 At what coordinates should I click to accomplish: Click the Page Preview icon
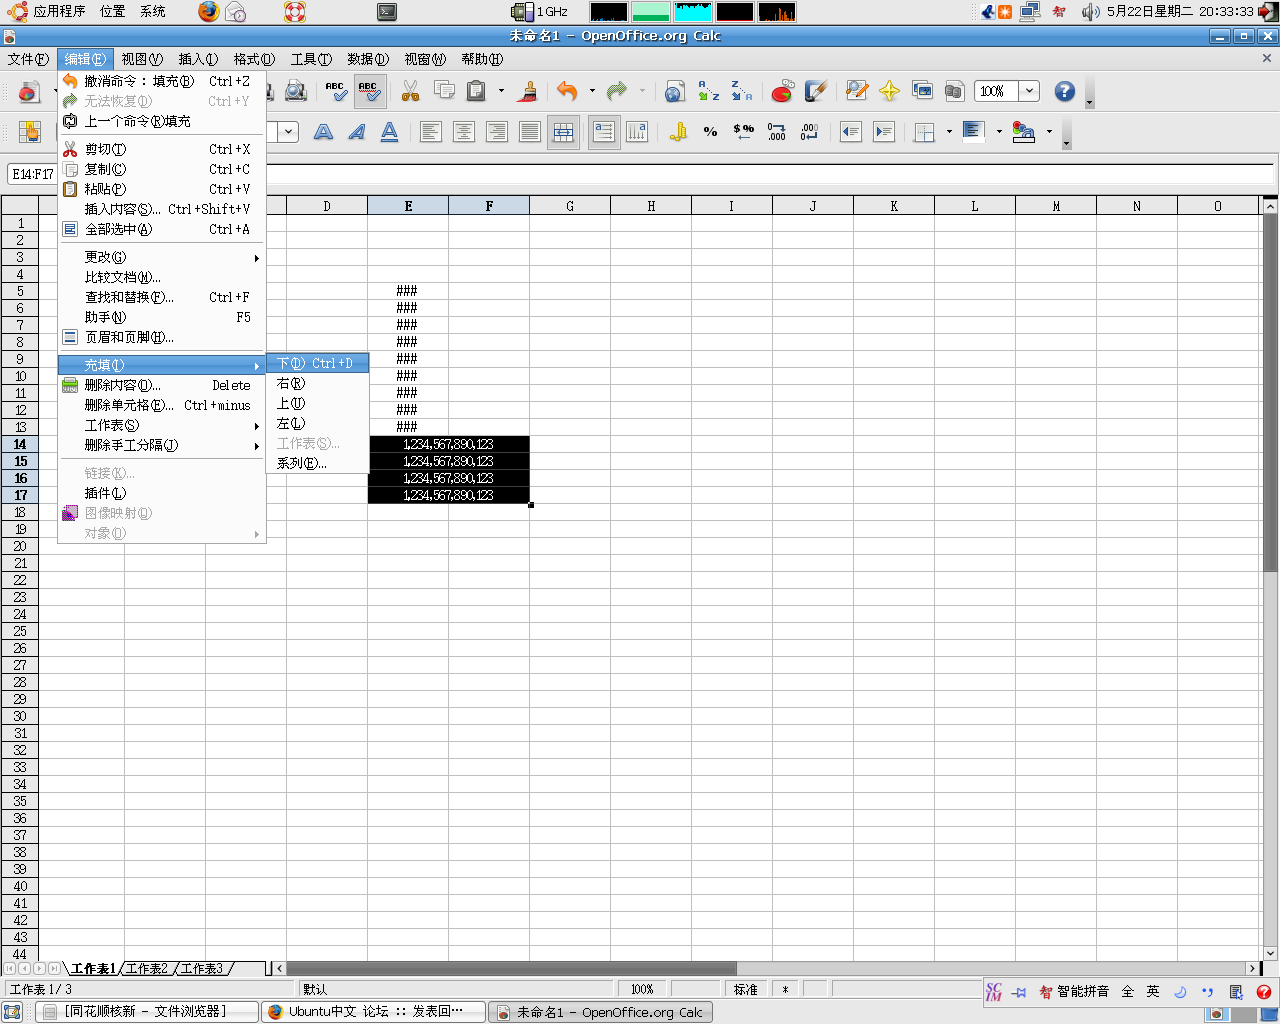(296, 91)
